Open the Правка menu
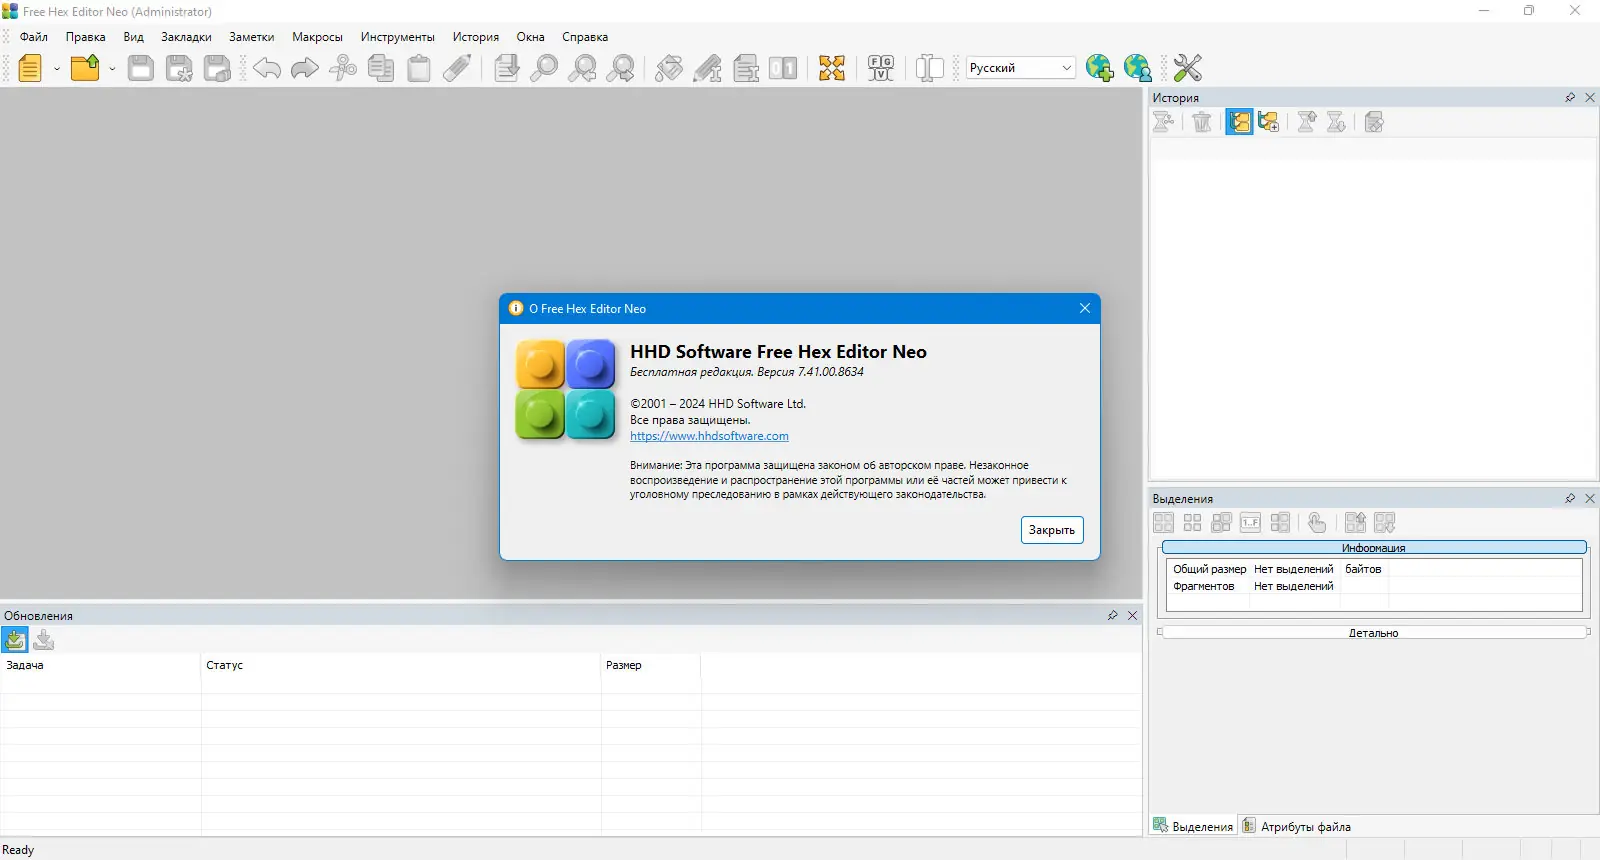This screenshot has height=860, width=1600. (86, 37)
